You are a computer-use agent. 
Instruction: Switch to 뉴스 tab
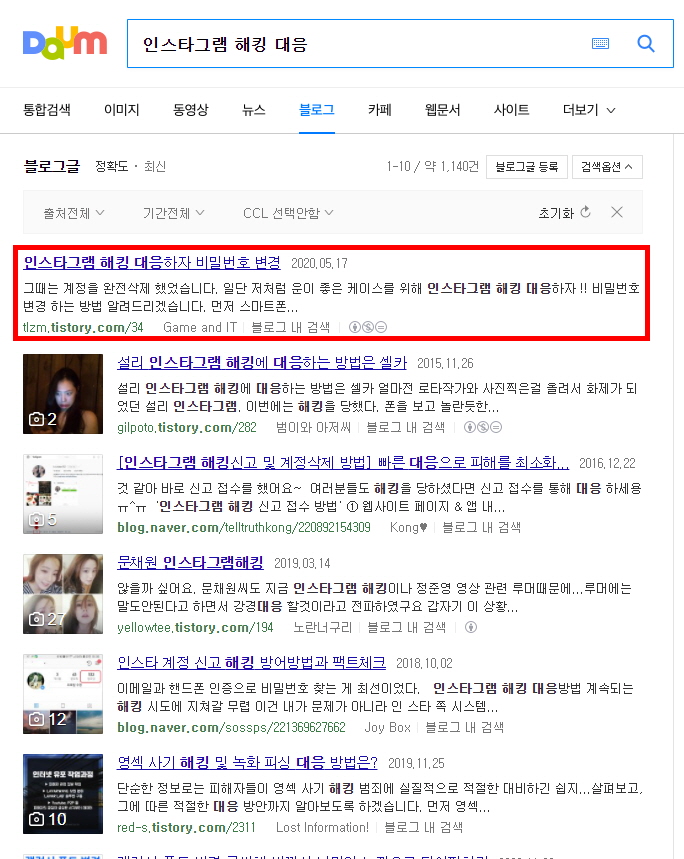(x=254, y=110)
